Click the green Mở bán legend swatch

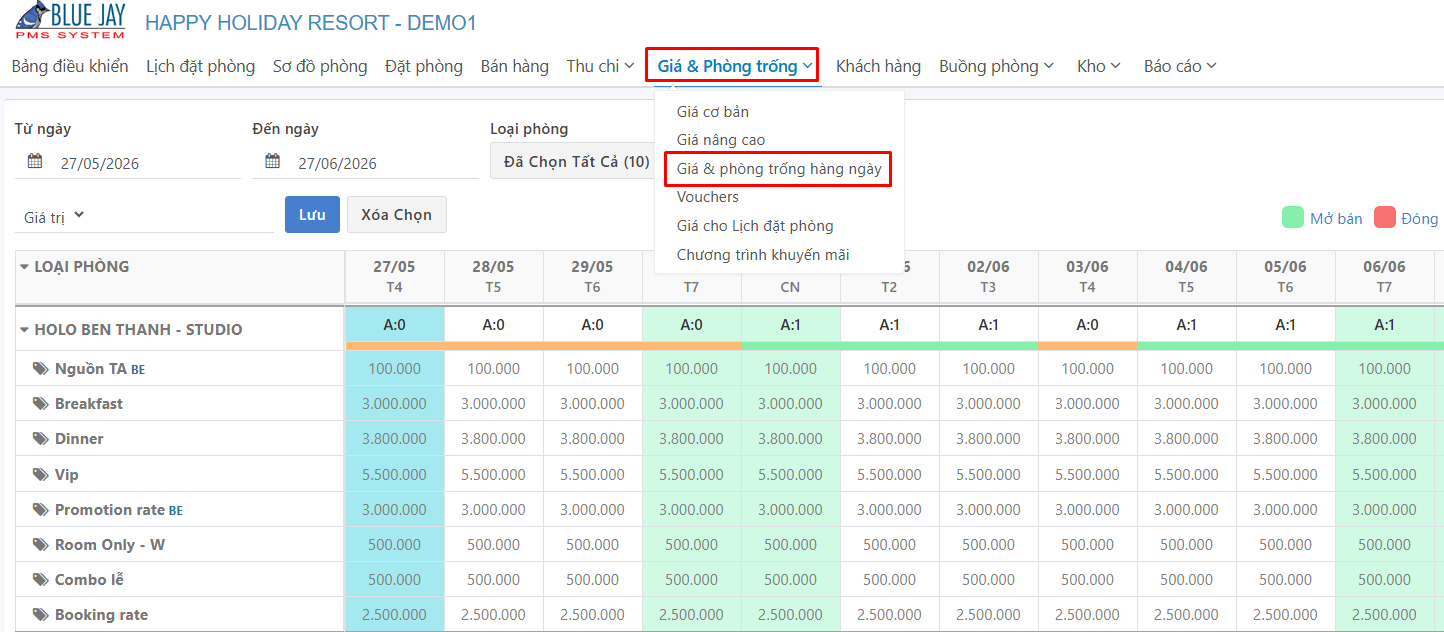point(1293,218)
